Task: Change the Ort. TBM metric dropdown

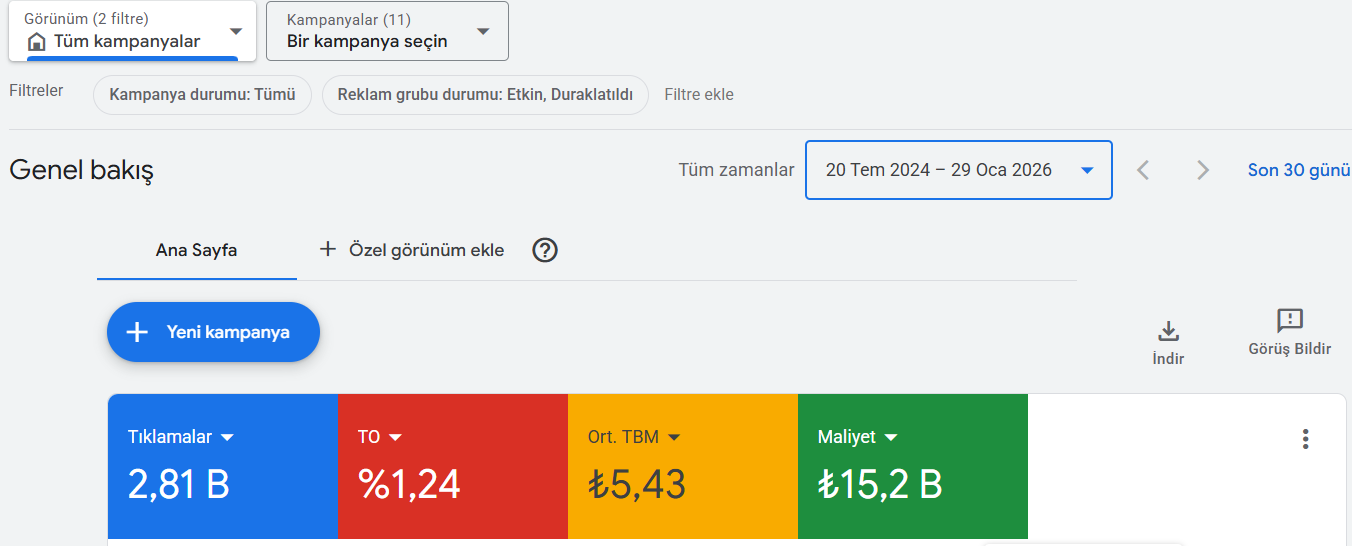Action: tap(674, 437)
